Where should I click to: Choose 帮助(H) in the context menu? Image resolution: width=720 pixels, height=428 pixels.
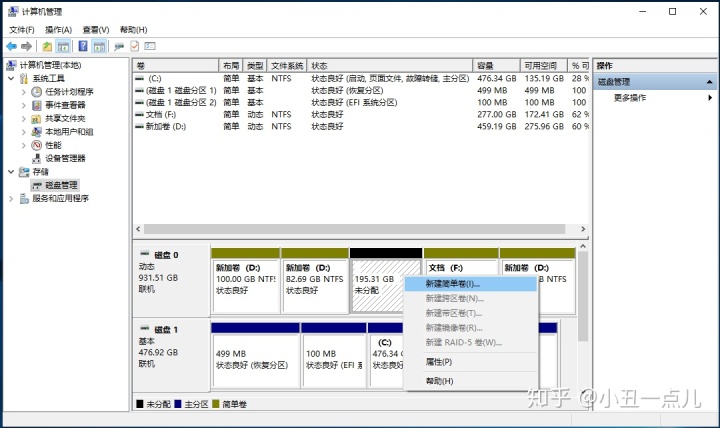point(470,381)
